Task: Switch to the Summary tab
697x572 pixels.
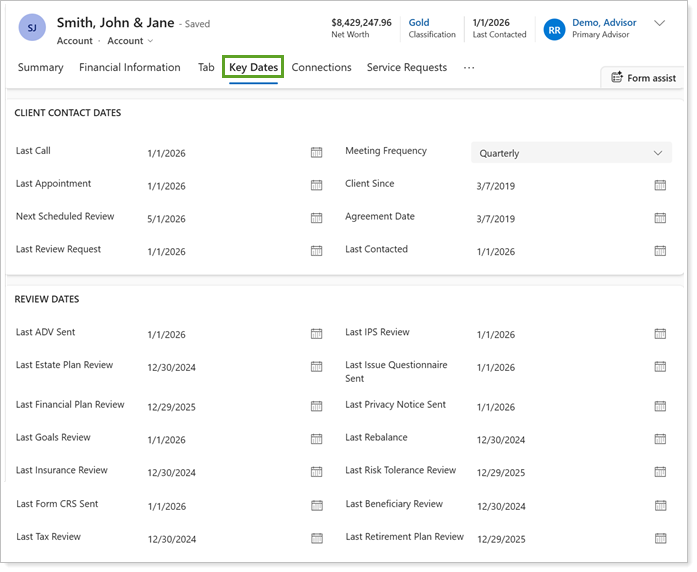Action: (41, 68)
